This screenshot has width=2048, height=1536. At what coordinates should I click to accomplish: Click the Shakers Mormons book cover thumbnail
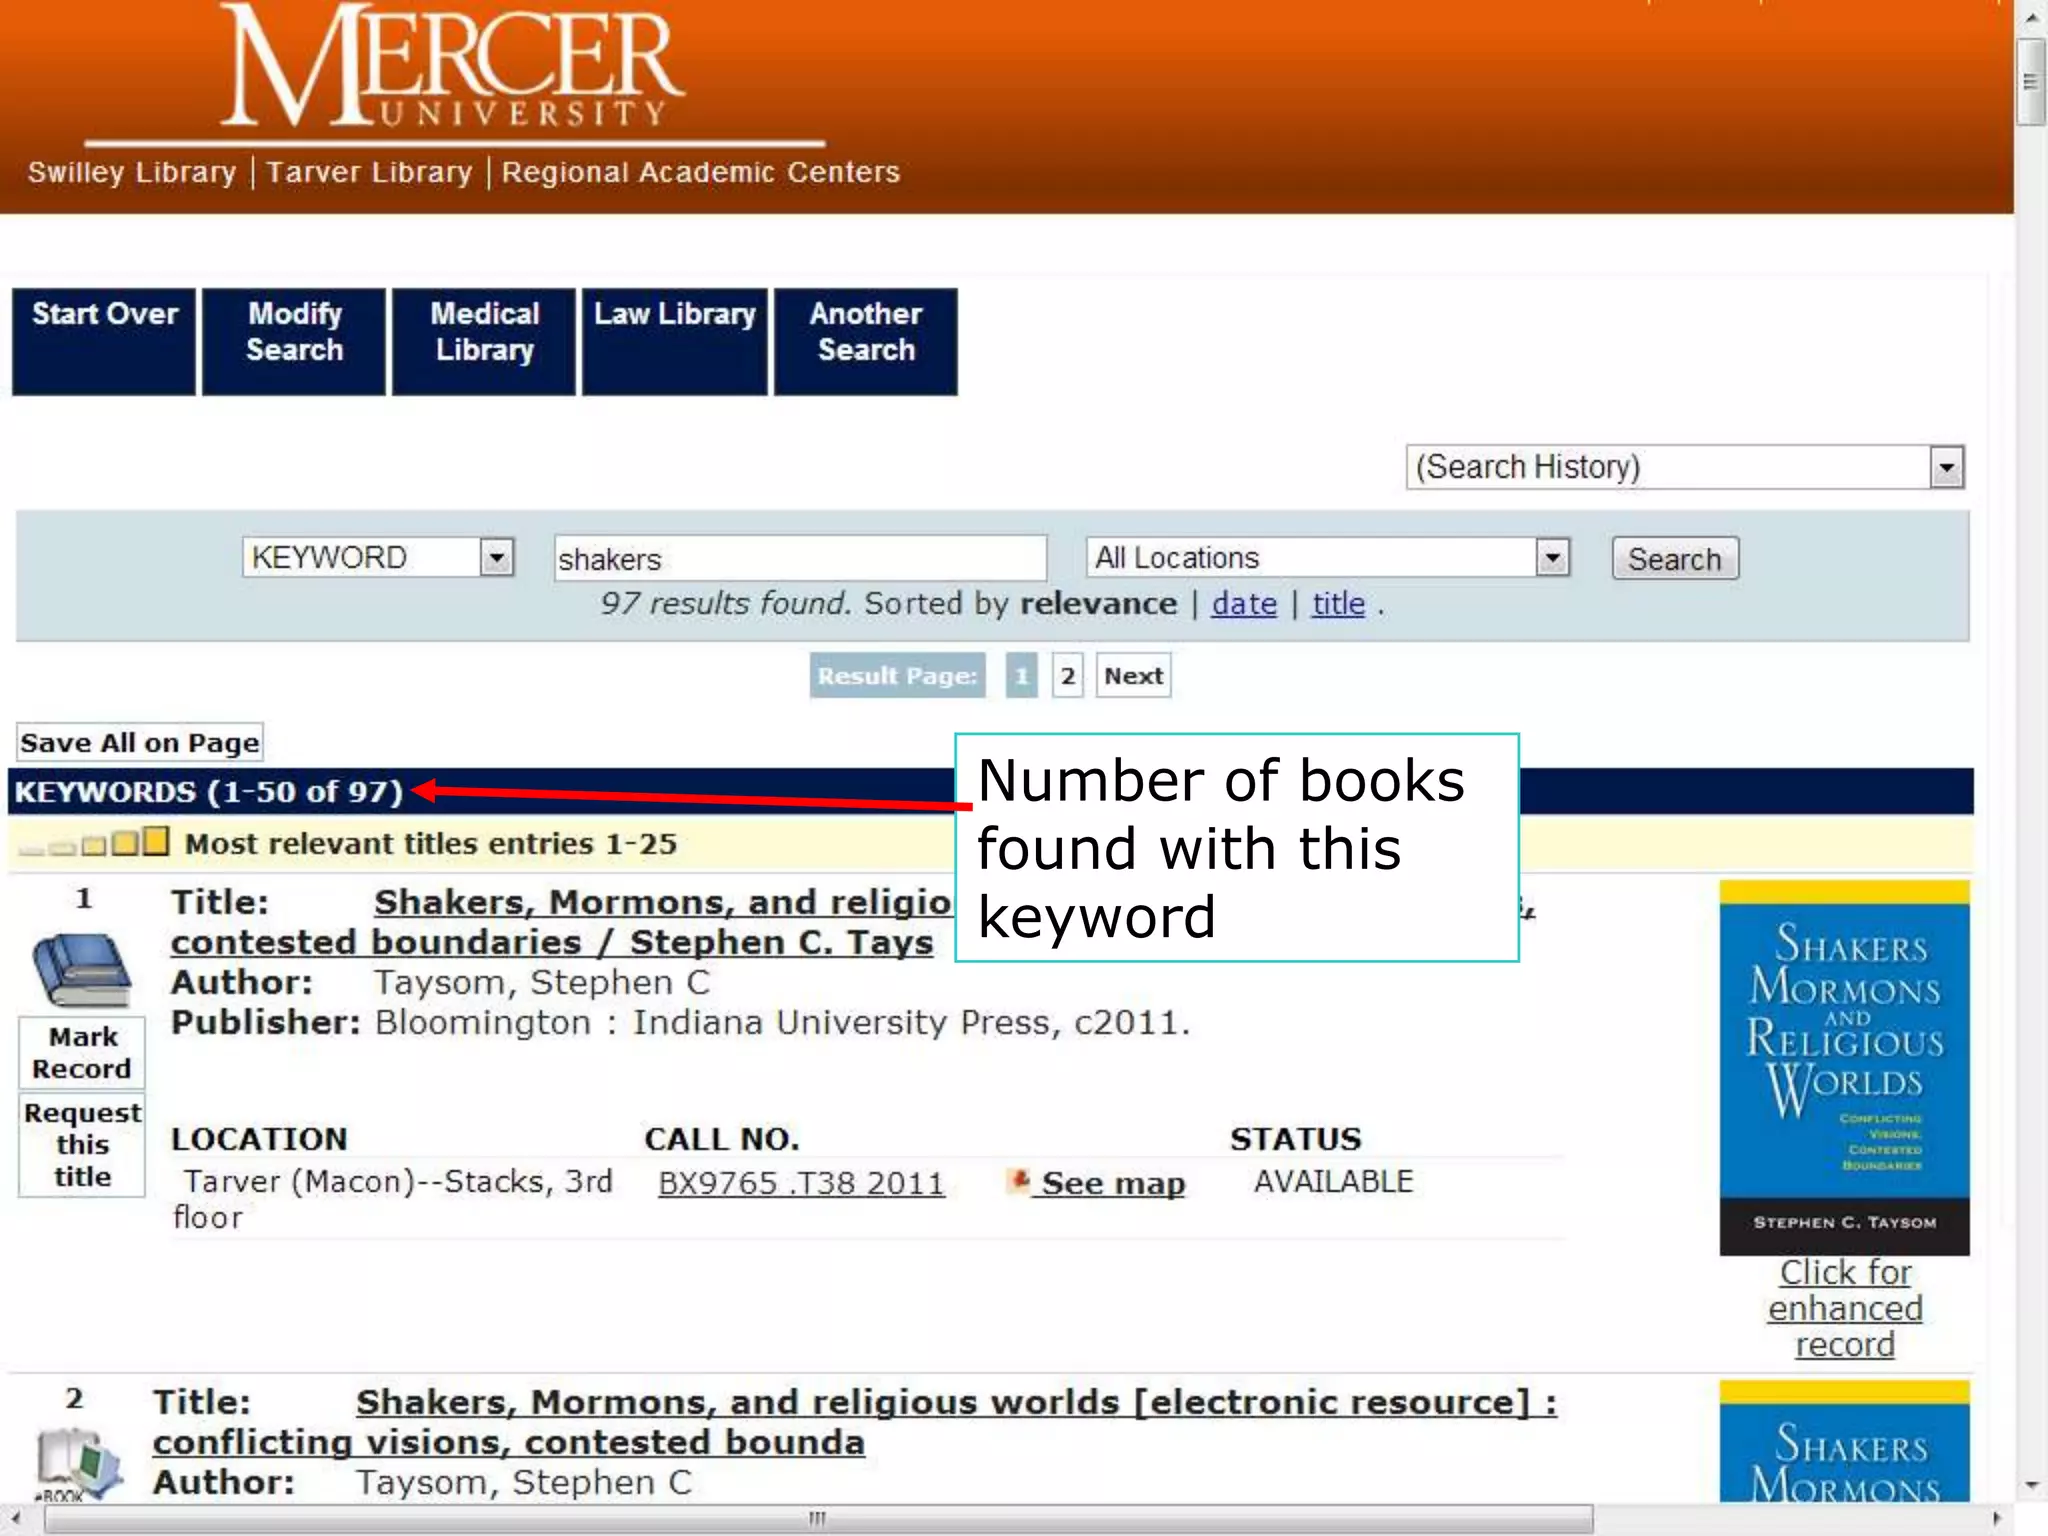(1845, 1068)
